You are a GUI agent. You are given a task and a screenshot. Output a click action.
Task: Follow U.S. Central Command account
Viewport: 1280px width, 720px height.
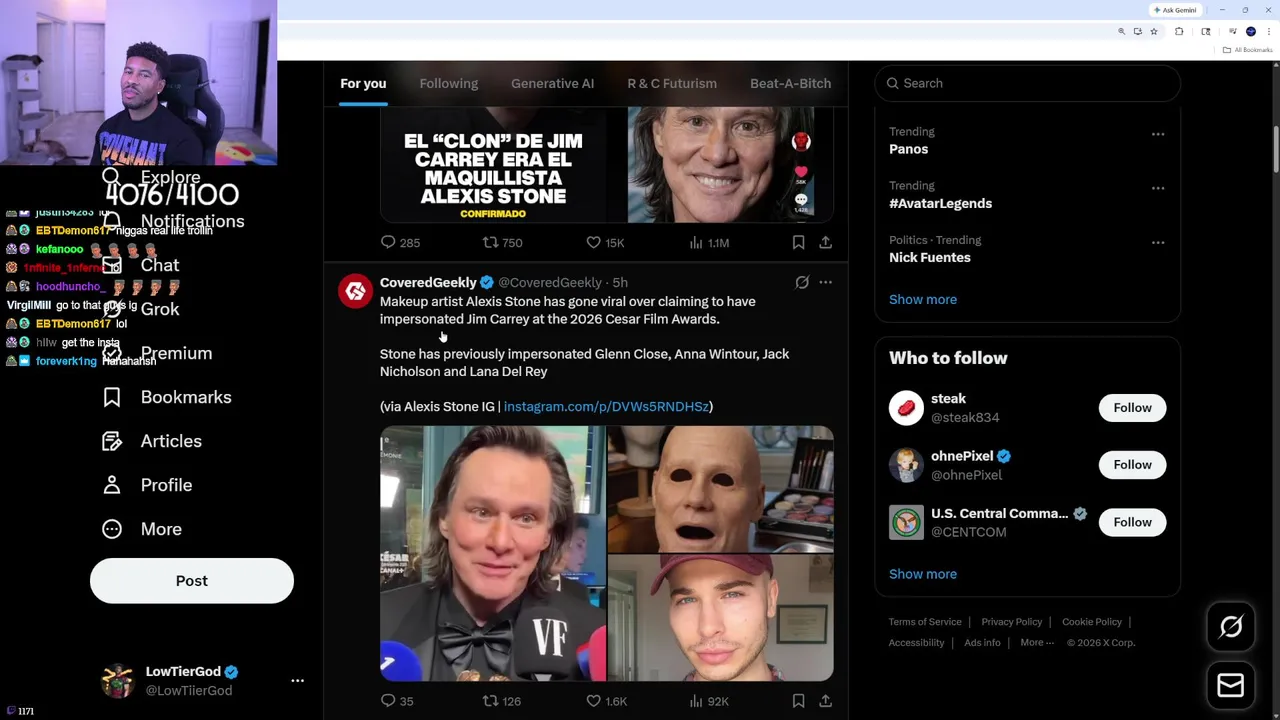point(1132,522)
